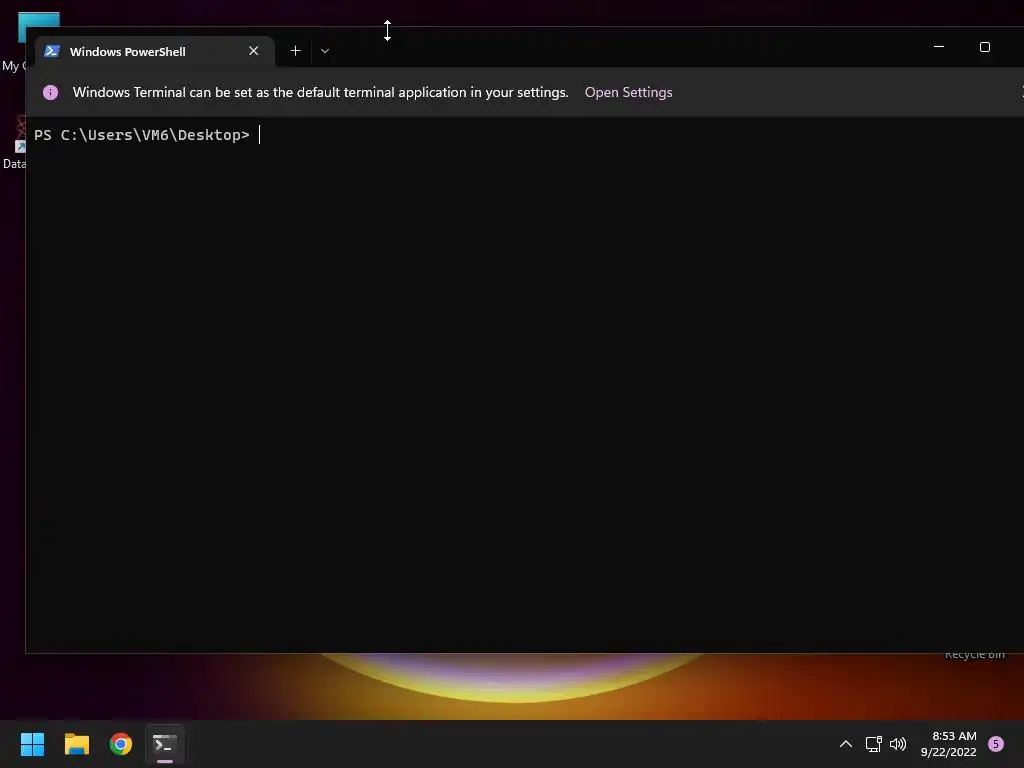Open File Explorer from the taskbar
This screenshot has width=1024, height=768.
76,744
